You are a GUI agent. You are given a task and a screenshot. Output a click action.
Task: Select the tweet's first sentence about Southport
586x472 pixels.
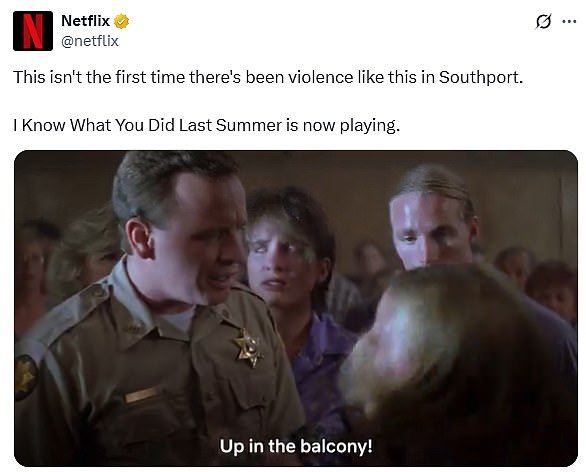[268, 77]
